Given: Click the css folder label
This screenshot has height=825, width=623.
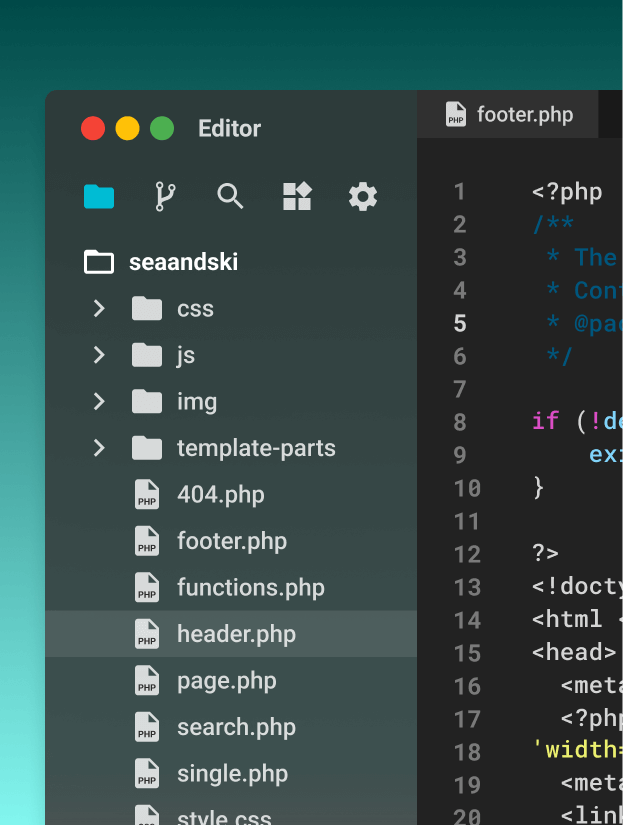Looking at the screenshot, I should tap(195, 309).
